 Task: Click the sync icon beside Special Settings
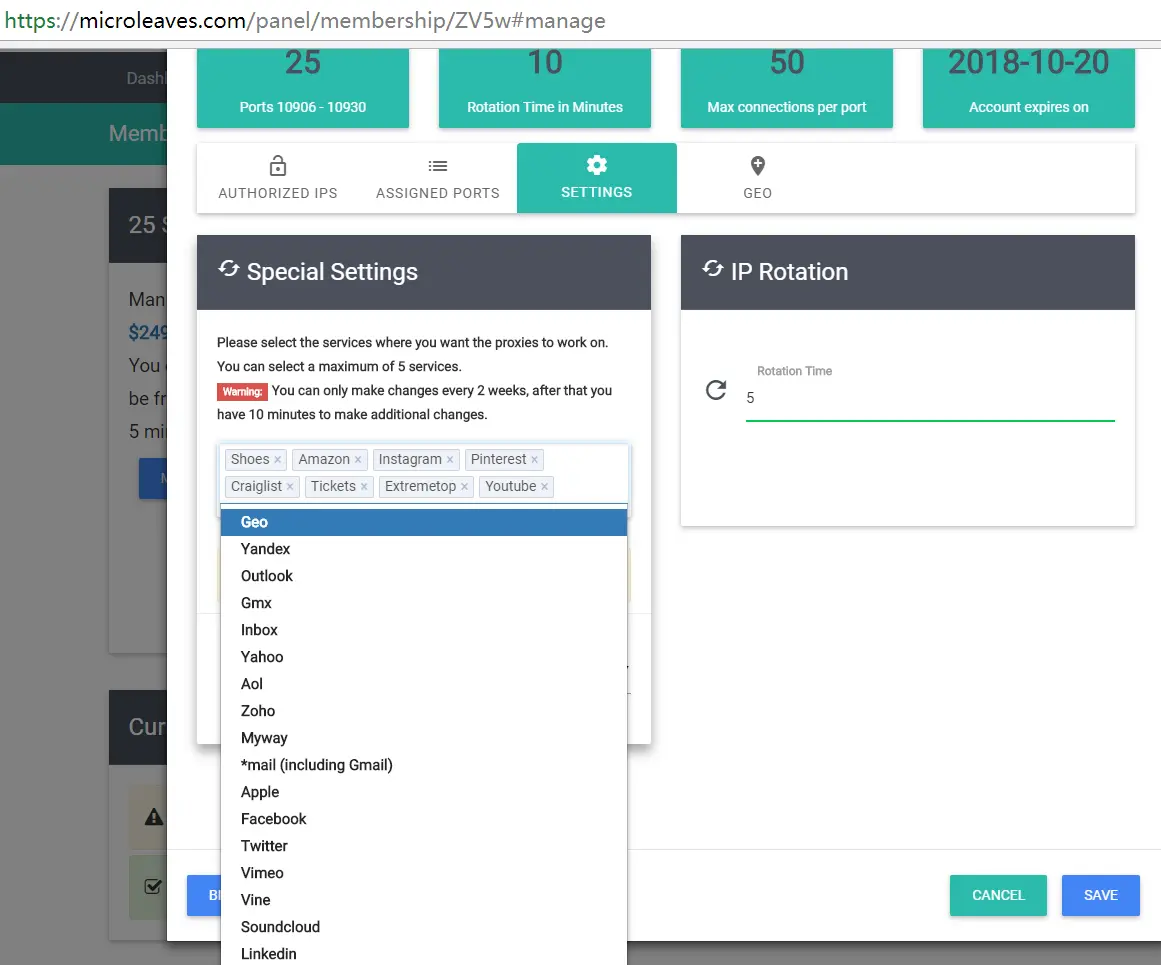(229, 269)
